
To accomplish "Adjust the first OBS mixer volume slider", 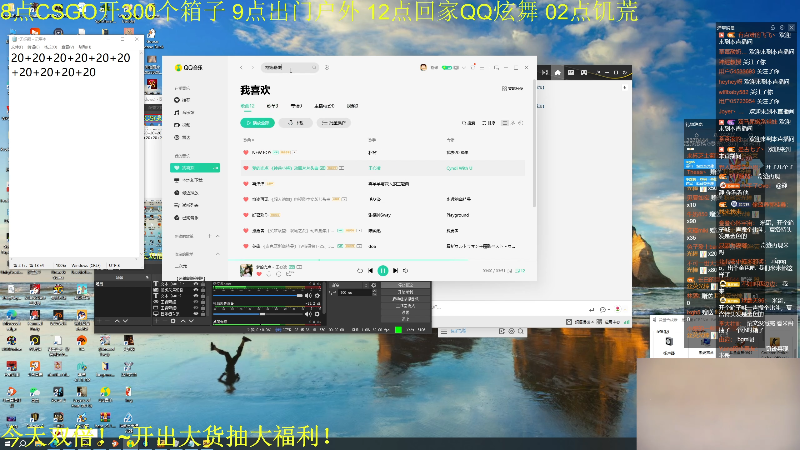I will point(258,295).
